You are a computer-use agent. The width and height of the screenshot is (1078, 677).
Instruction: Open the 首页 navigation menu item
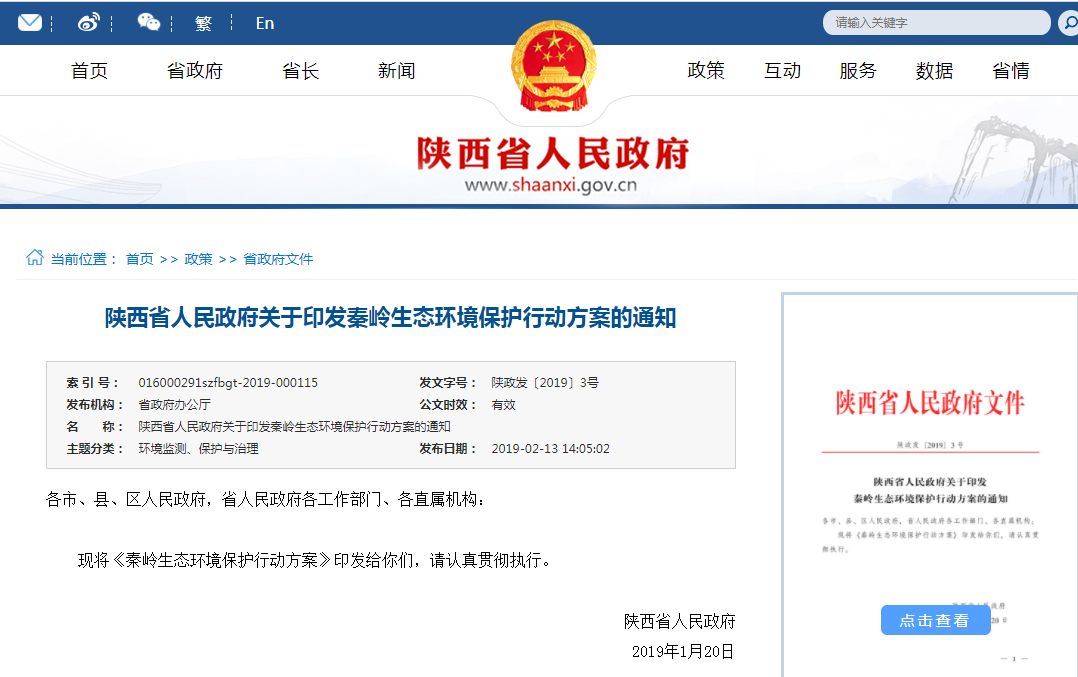point(89,71)
